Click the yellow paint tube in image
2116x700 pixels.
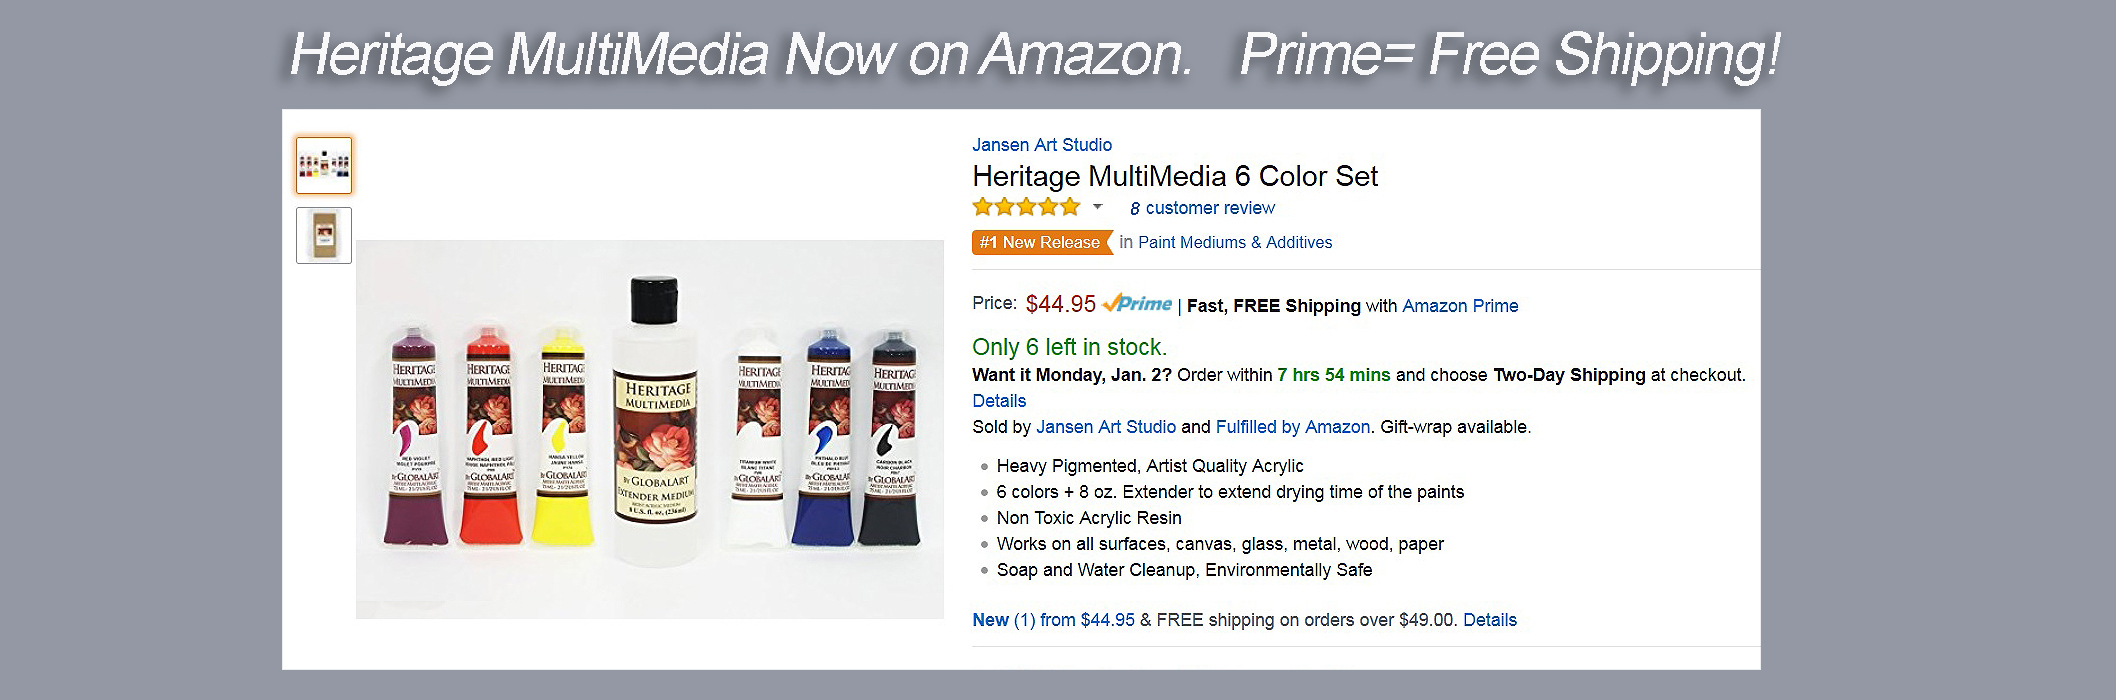(x=563, y=440)
